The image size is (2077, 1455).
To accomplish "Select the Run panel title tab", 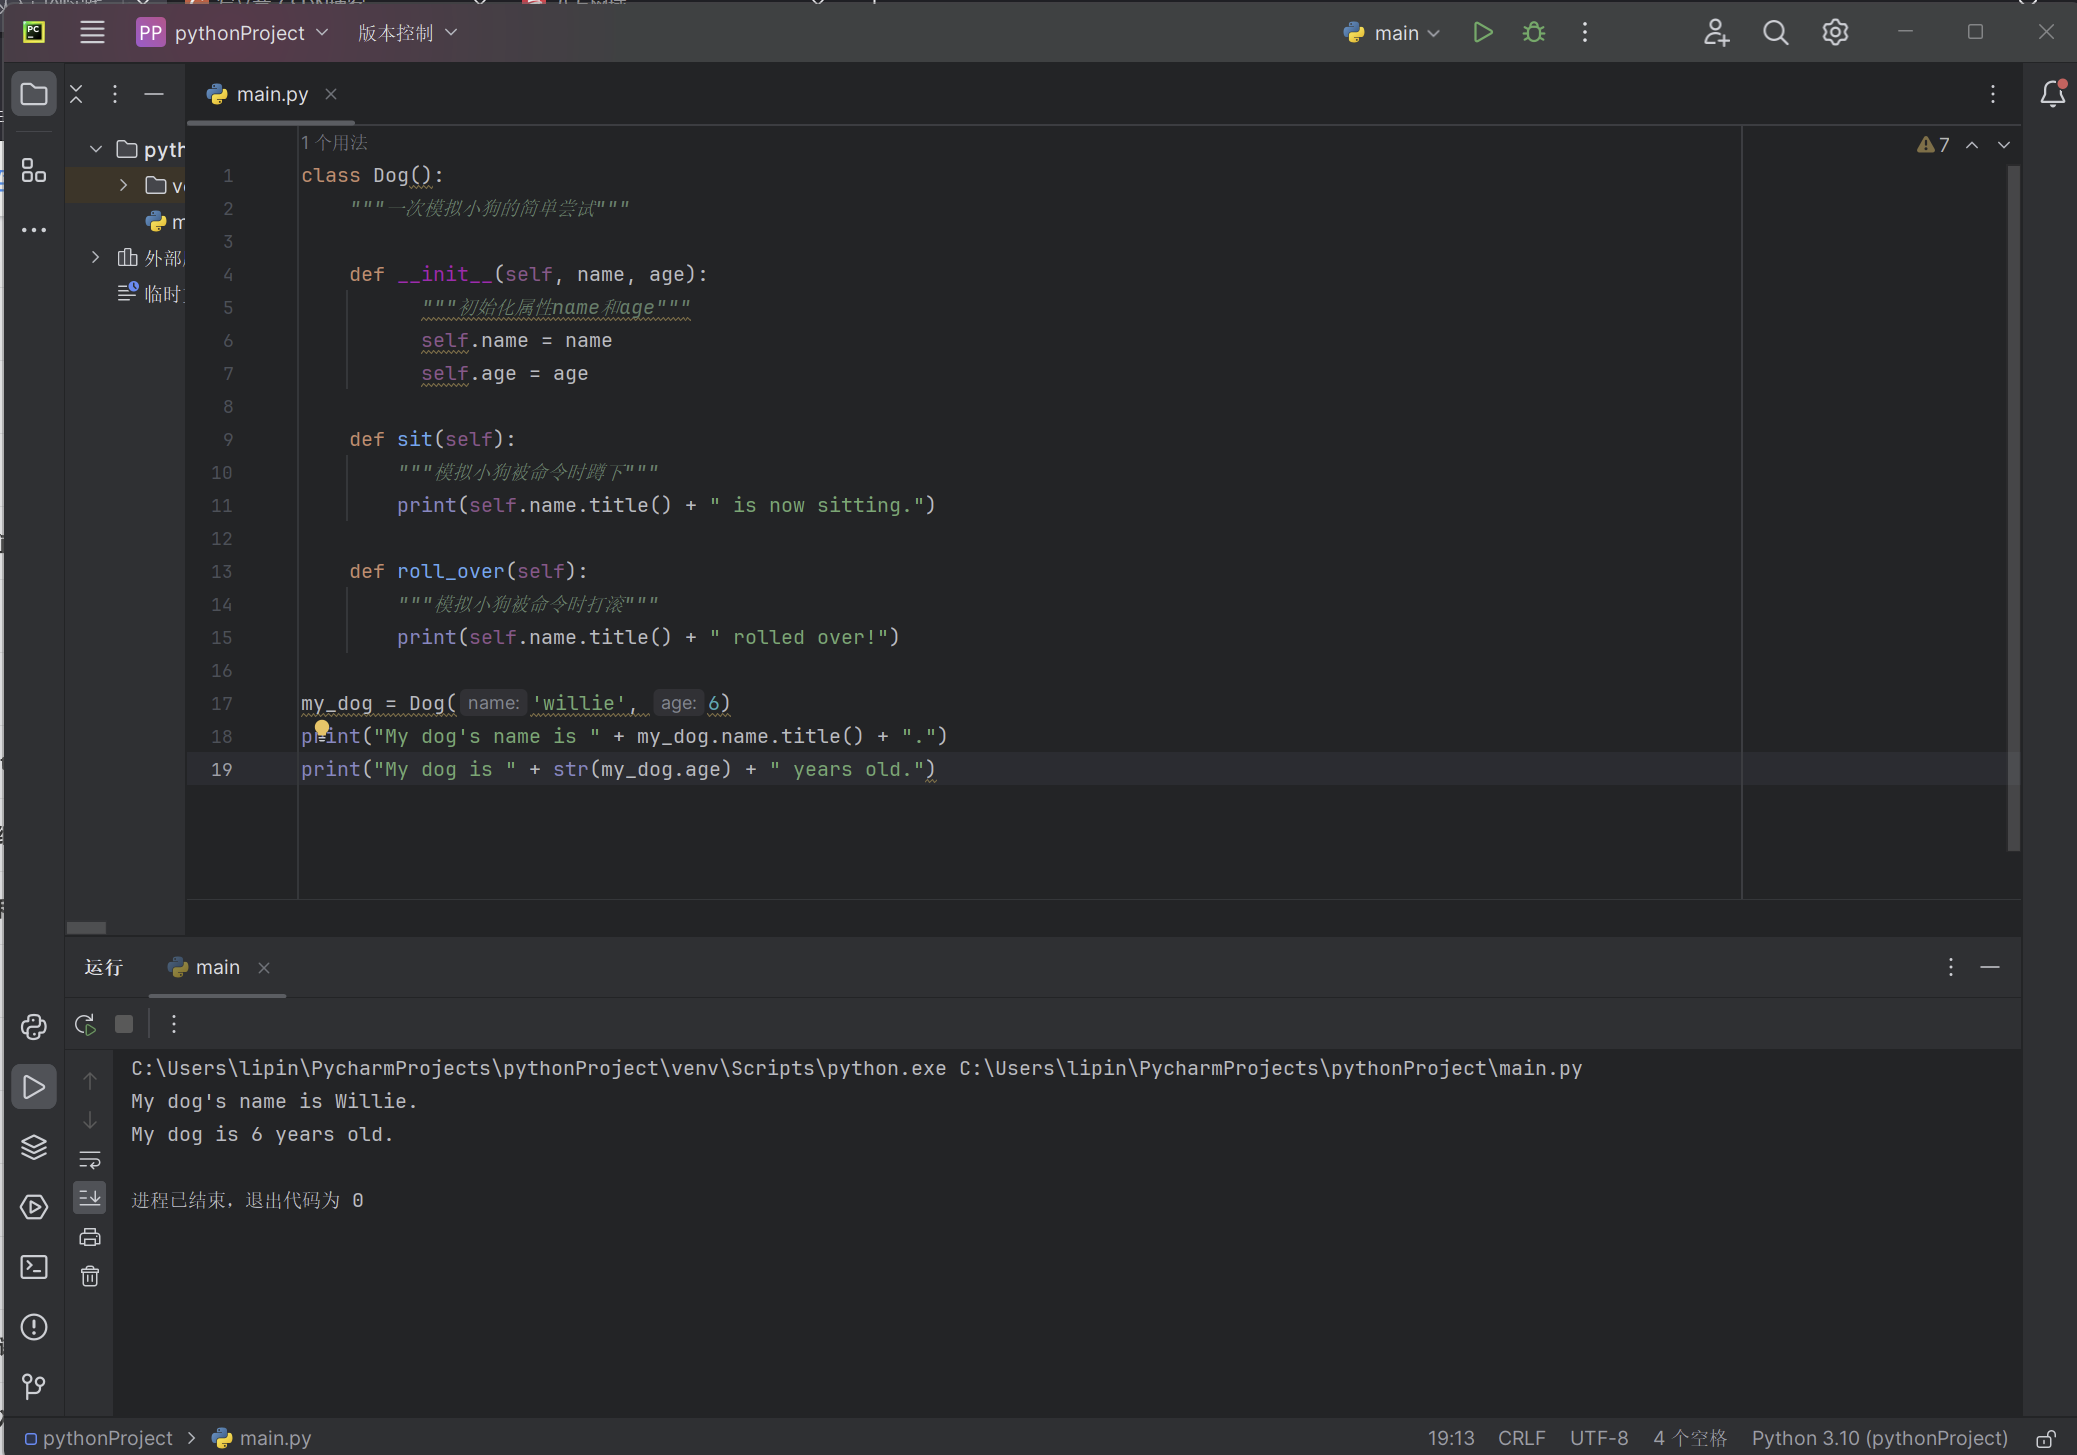I will 104,967.
